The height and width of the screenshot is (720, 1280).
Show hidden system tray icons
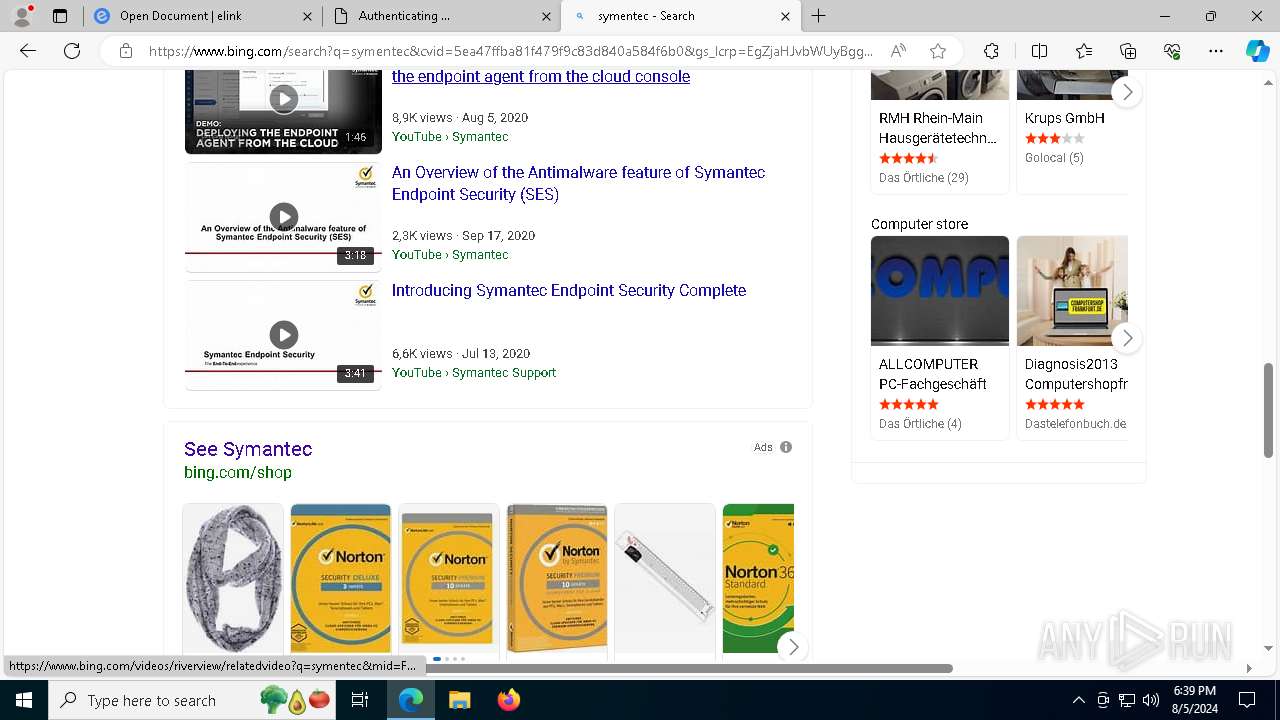tap(1078, 700)
